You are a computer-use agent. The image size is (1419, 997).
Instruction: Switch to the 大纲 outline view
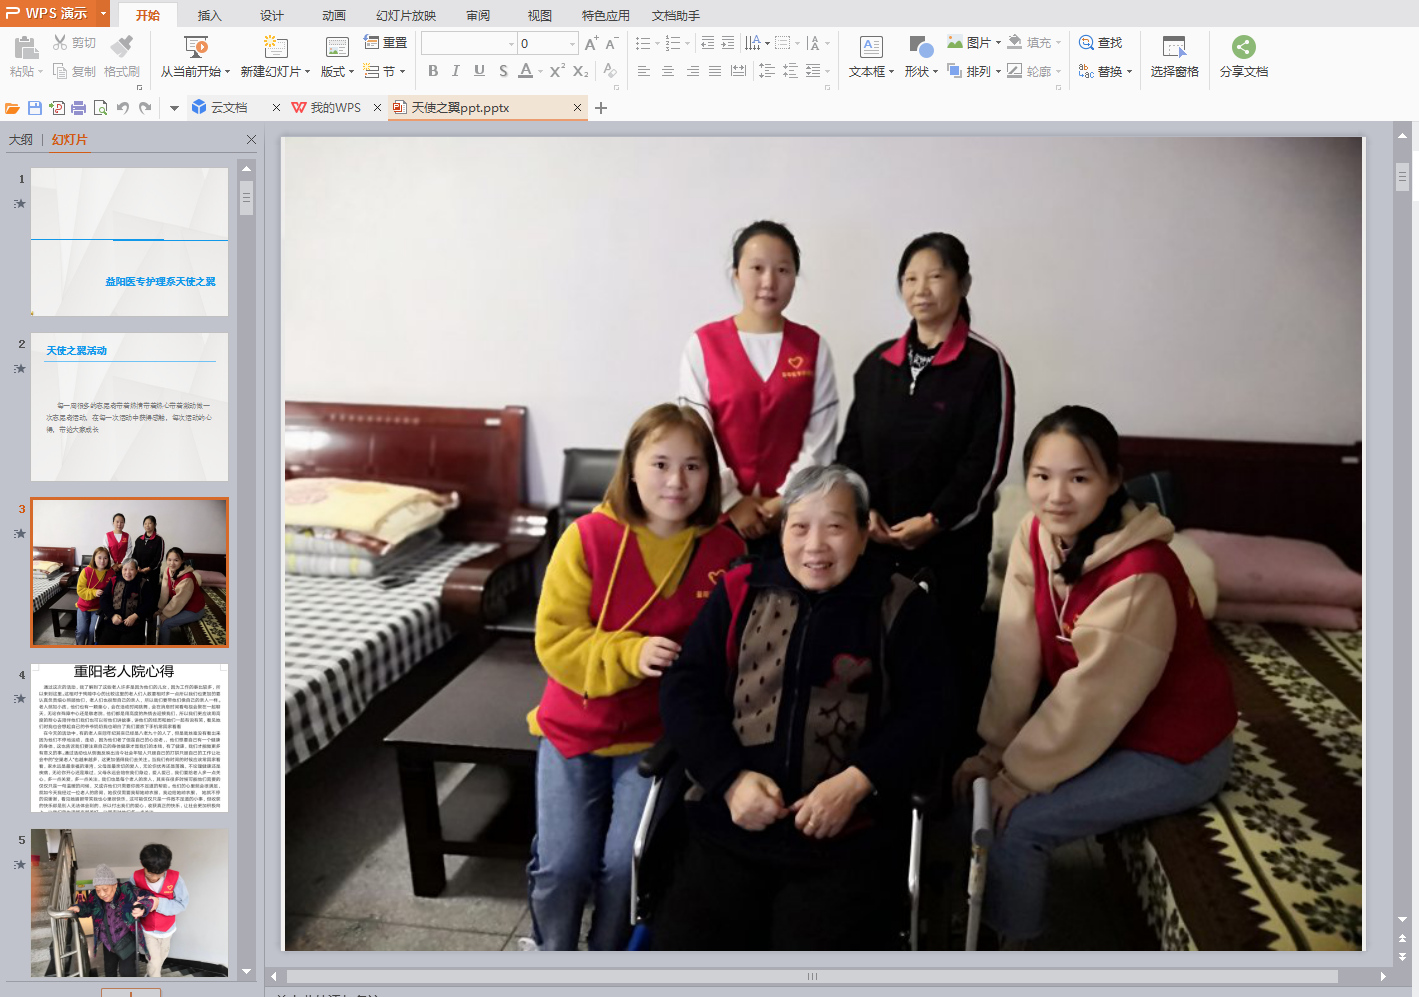[21, 140]
